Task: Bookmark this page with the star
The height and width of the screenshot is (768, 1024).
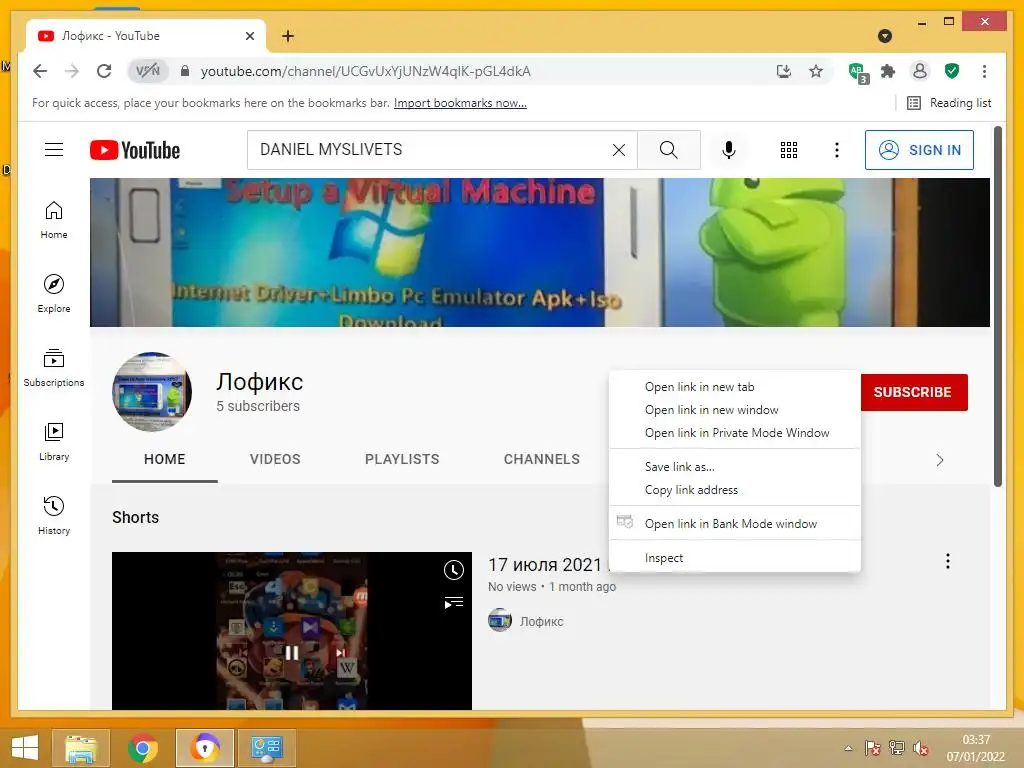Action: coord(816,71)
